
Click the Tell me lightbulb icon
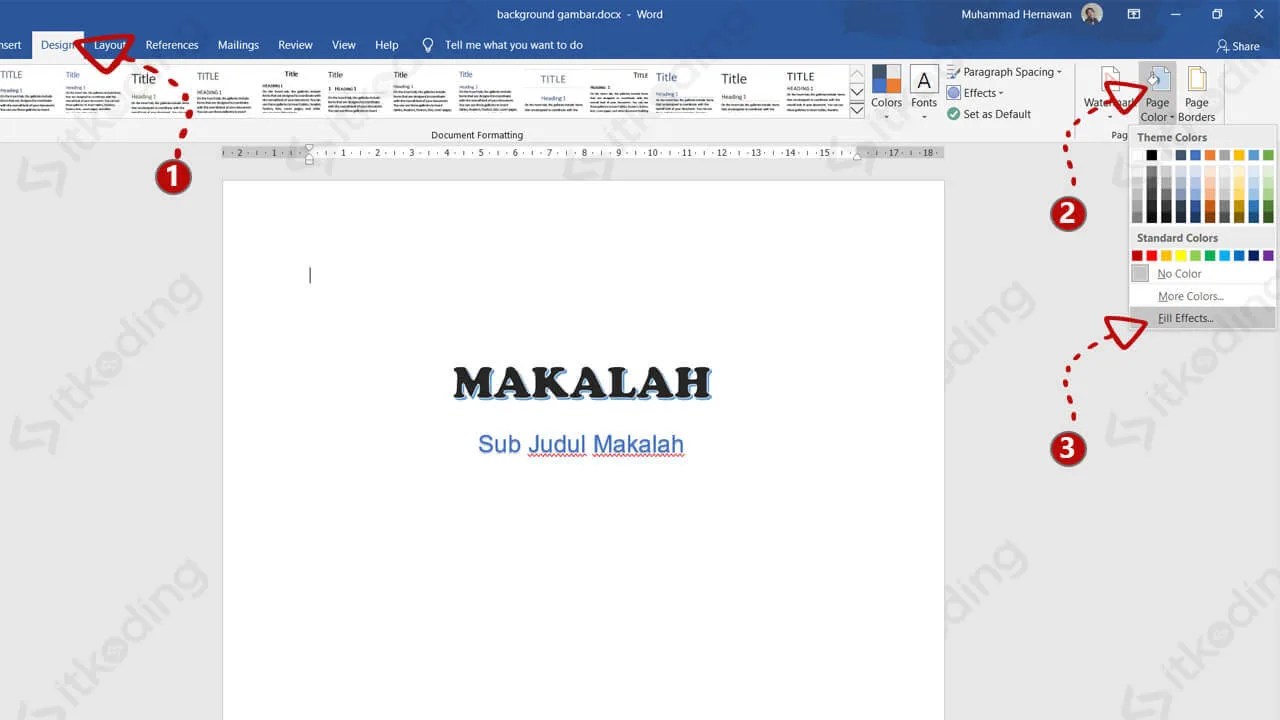(x=428, y=45)
